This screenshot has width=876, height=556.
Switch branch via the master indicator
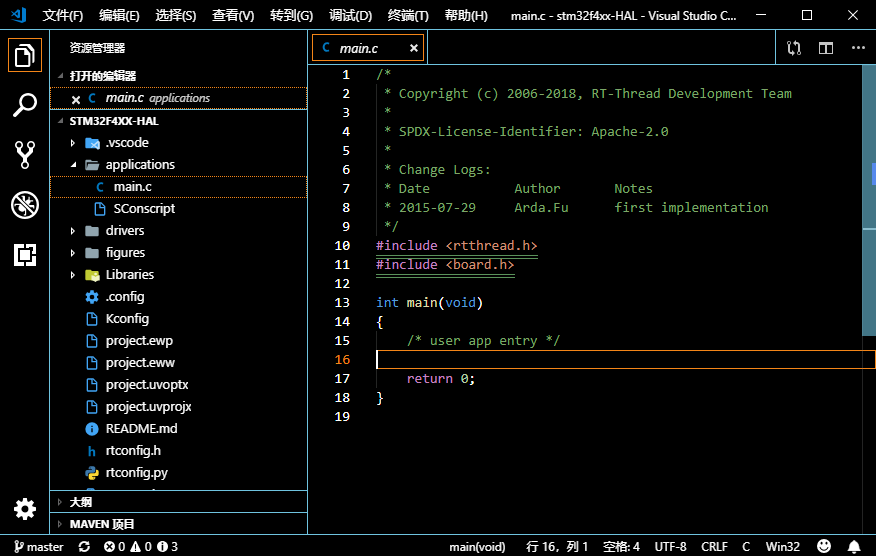(39, 547)
